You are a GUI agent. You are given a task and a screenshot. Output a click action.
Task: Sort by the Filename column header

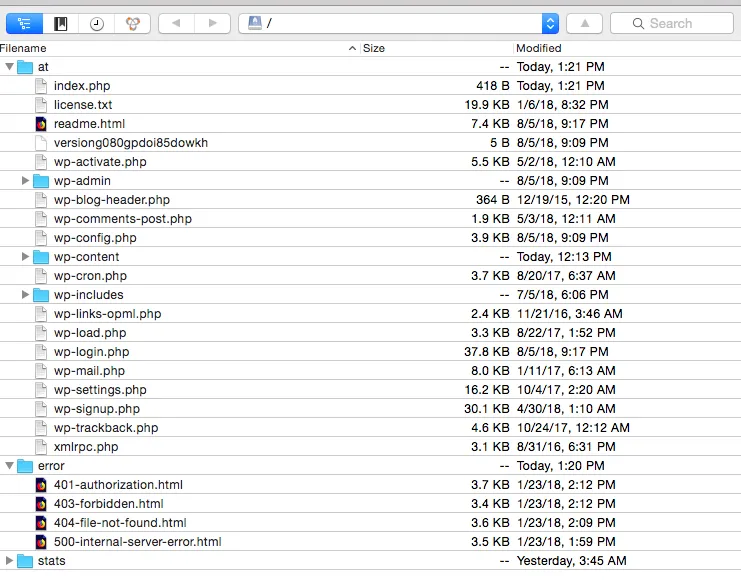179,48
